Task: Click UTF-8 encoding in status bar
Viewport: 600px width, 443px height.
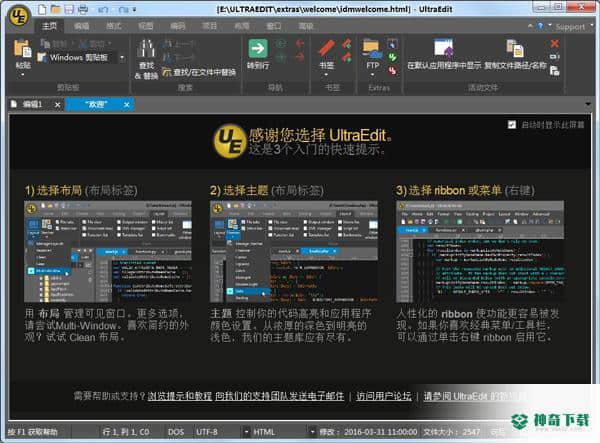Action: pyautogui.click(x=207, y=432)
